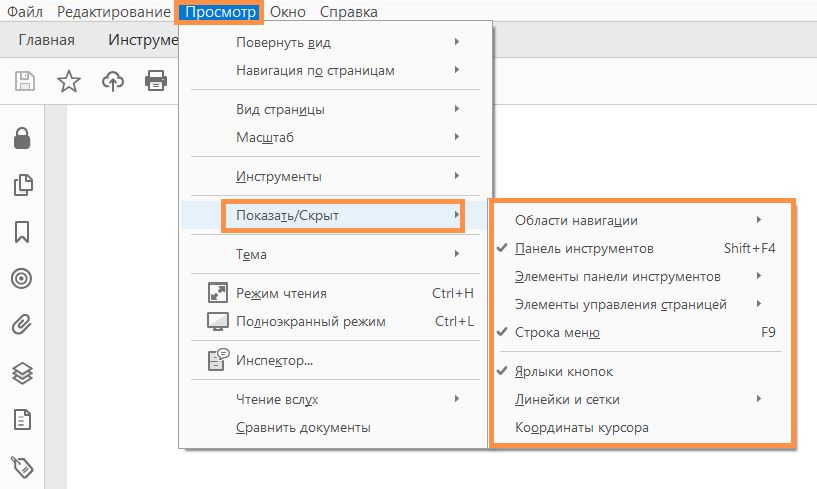Close the Просмотр menu in menu bar
This screenshot has width=817, height=489.
tap(220, 11)
